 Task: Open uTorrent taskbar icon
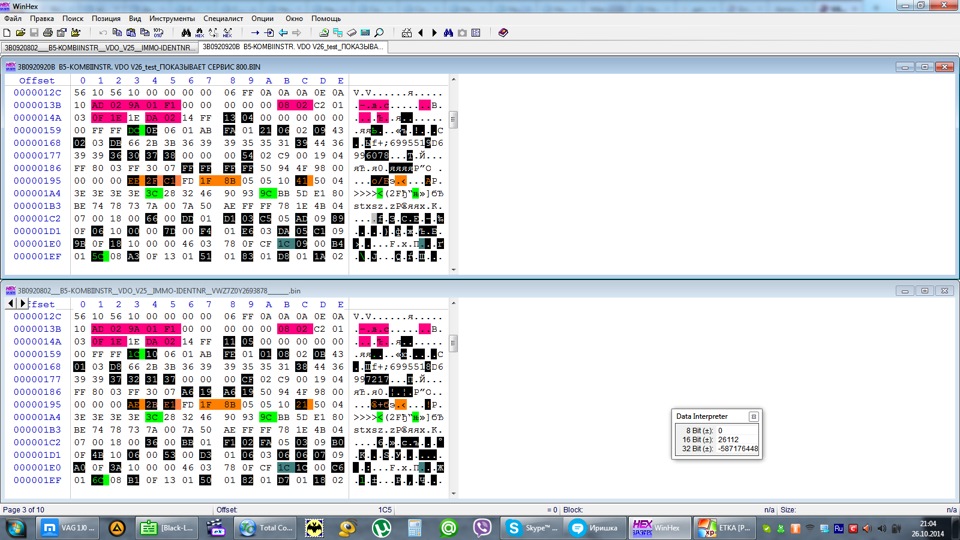(382, 528)
